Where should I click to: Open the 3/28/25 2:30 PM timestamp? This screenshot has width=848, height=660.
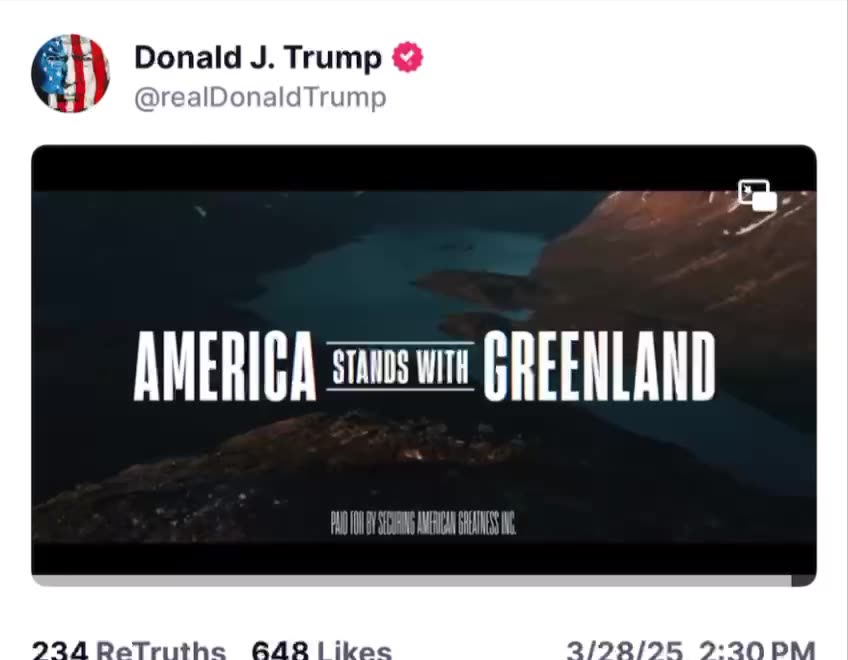coord(691,650)
